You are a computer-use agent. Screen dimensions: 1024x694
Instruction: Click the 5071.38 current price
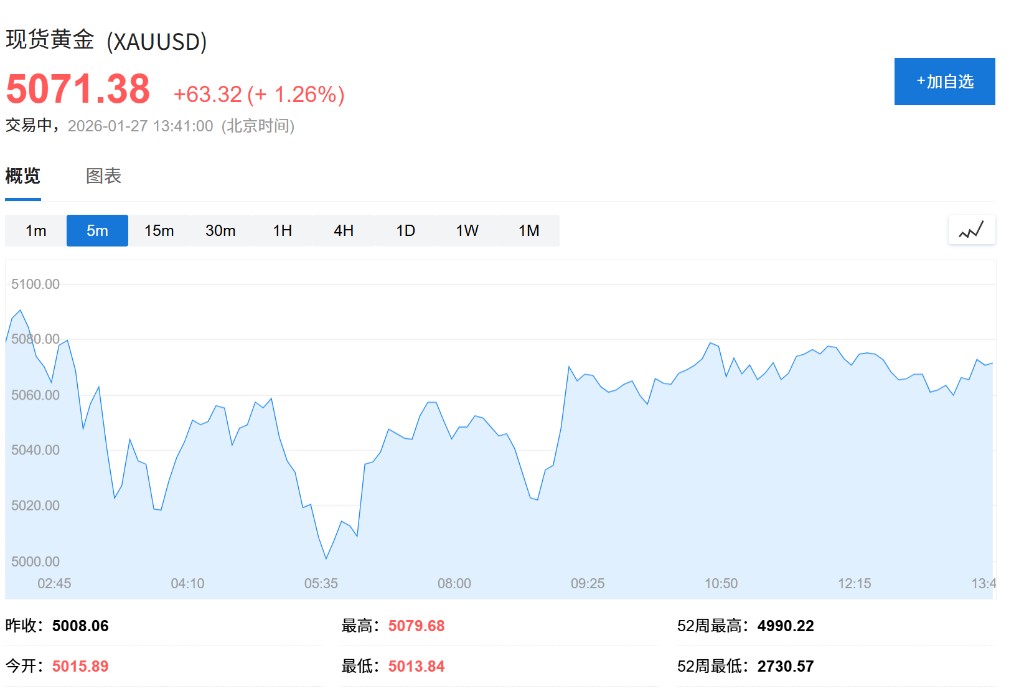point(78,90)
